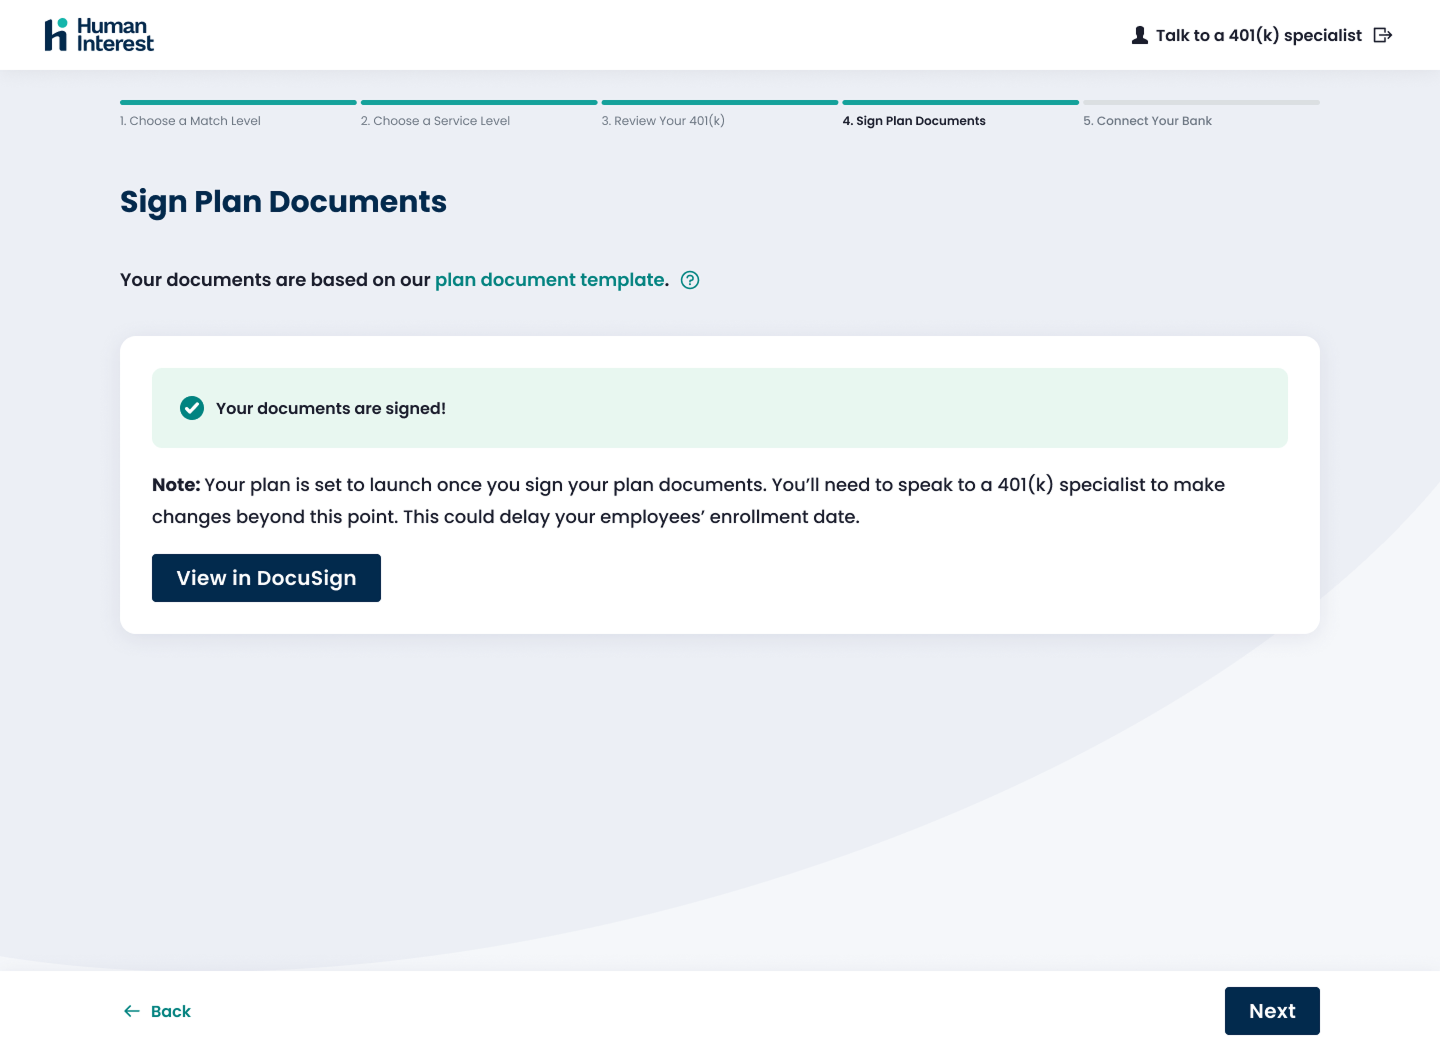Click the person icon beside Talk to specialist
The height and width of the screenshot is (1051, 1440).
click(1139, 35)
